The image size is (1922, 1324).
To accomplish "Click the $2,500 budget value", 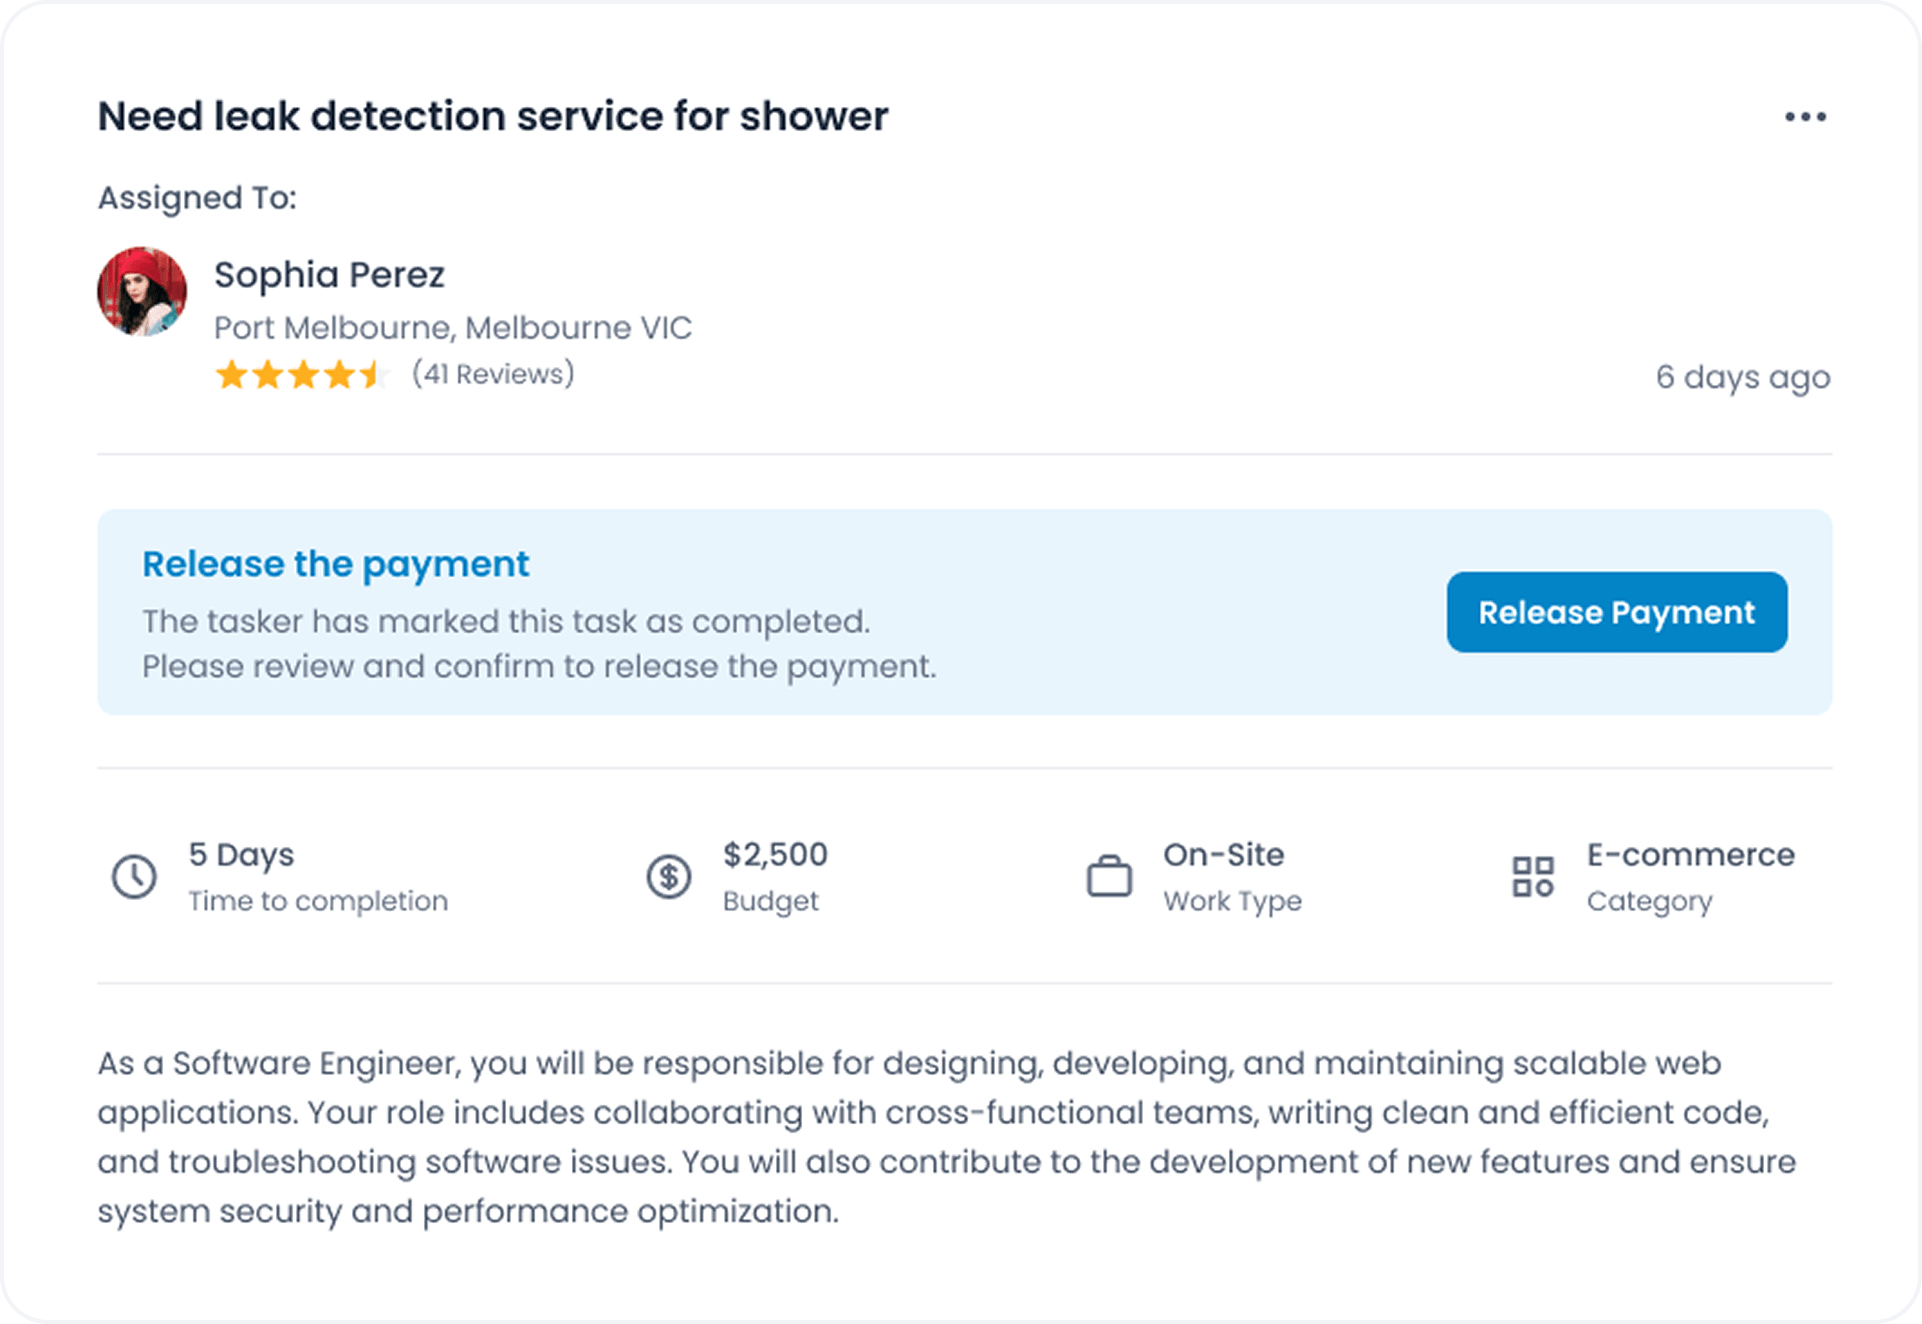I will point(775,854).
